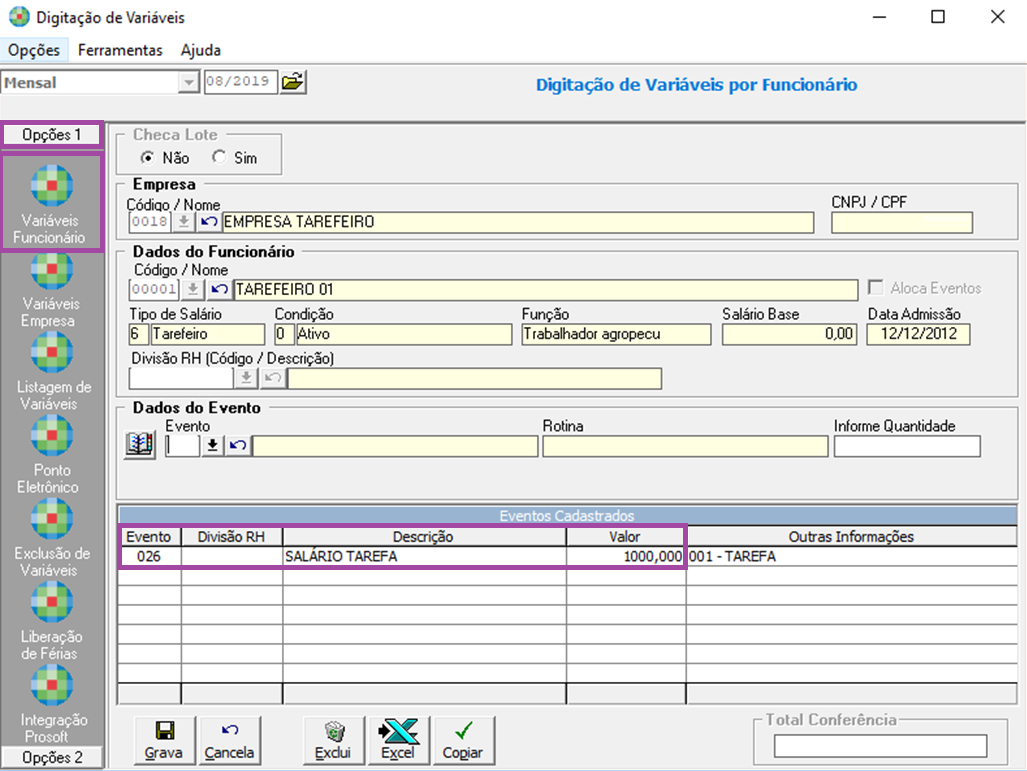The height and width of the screenshot is (771, 1027).
Task: Expand the Mensal dropdown arrow
Action: pos(189,83)
